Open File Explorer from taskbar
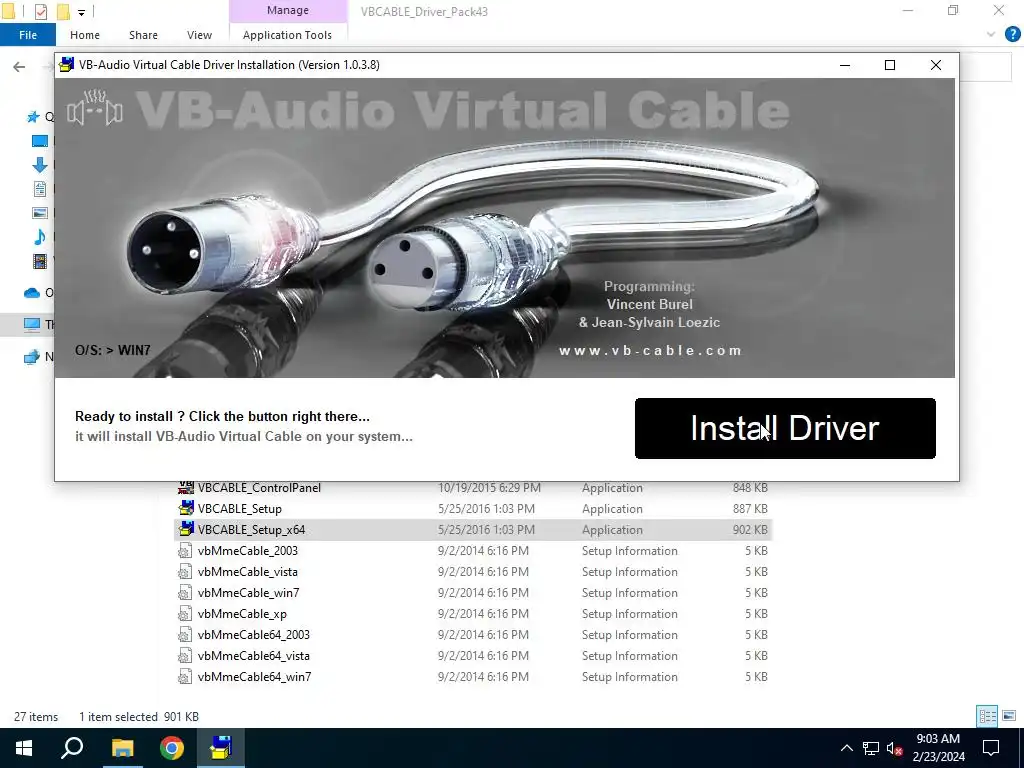The width and height of the screenshot is (1024, 768). (122, 748)
